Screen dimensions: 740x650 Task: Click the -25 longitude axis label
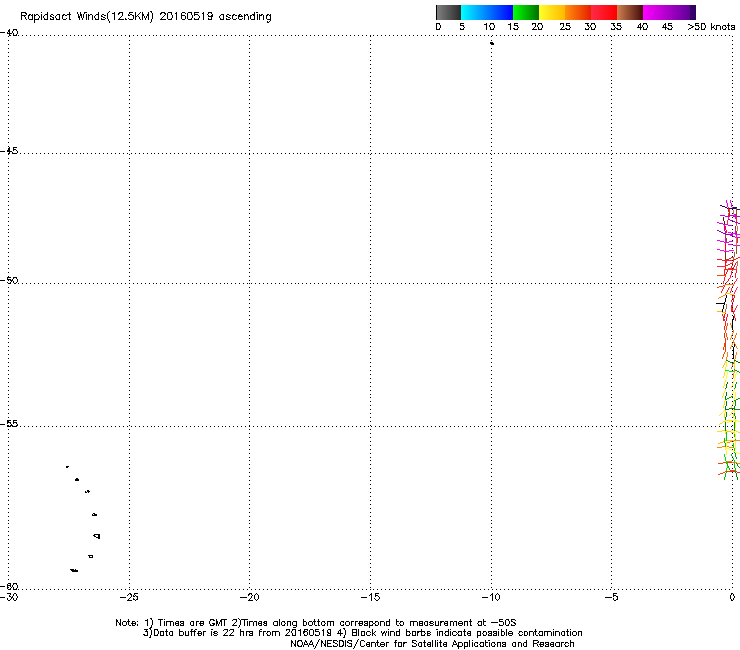(129, 597)
